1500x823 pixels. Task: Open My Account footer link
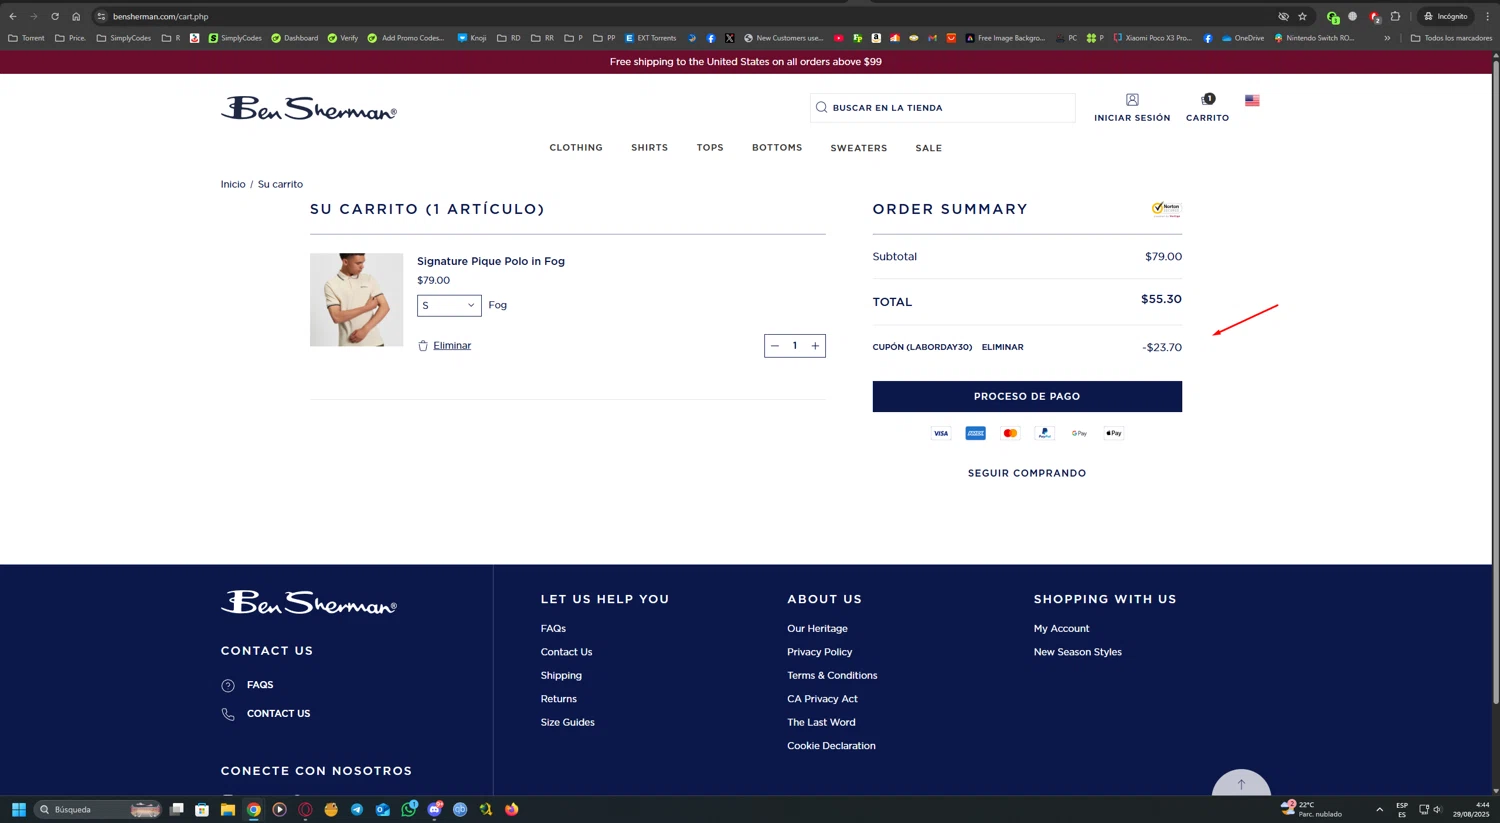(x=1062, y=629)
